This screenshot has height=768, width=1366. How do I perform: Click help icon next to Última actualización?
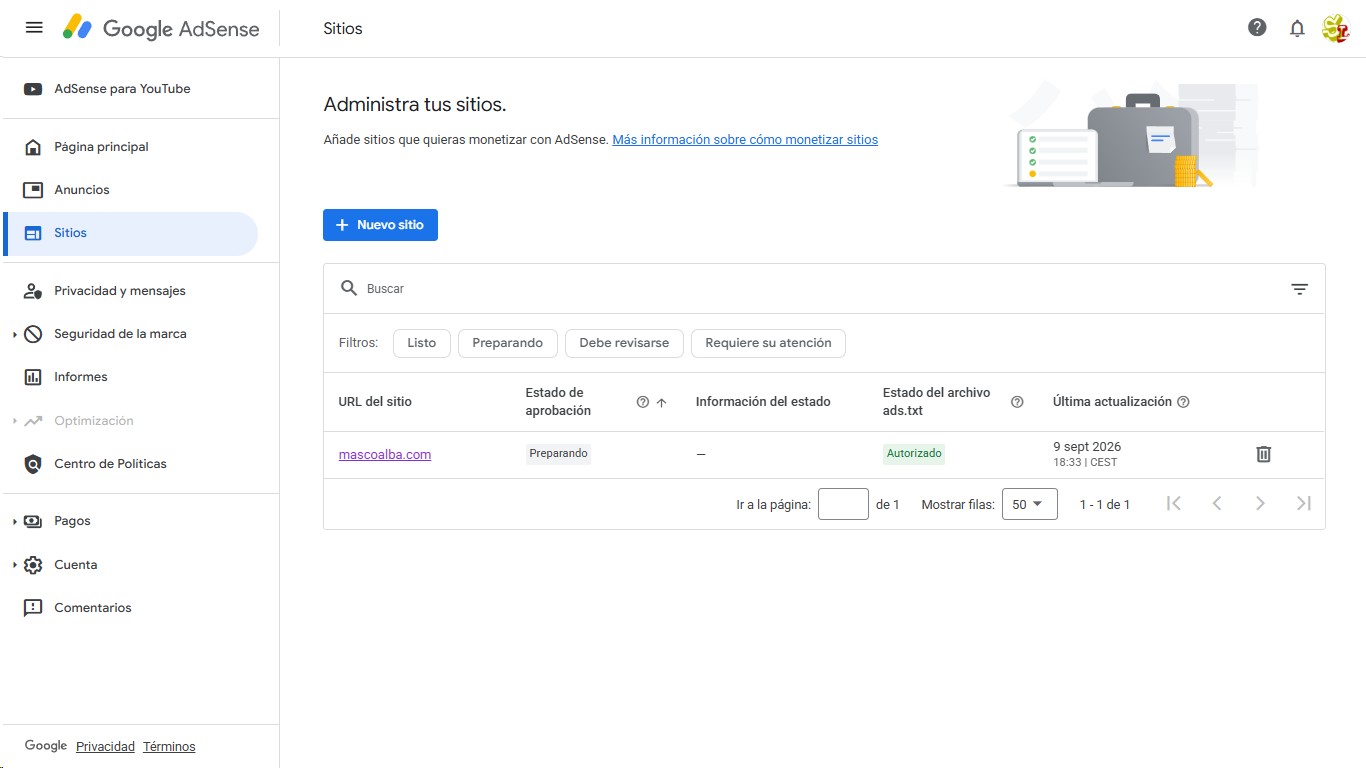(x=1183, y=402)
